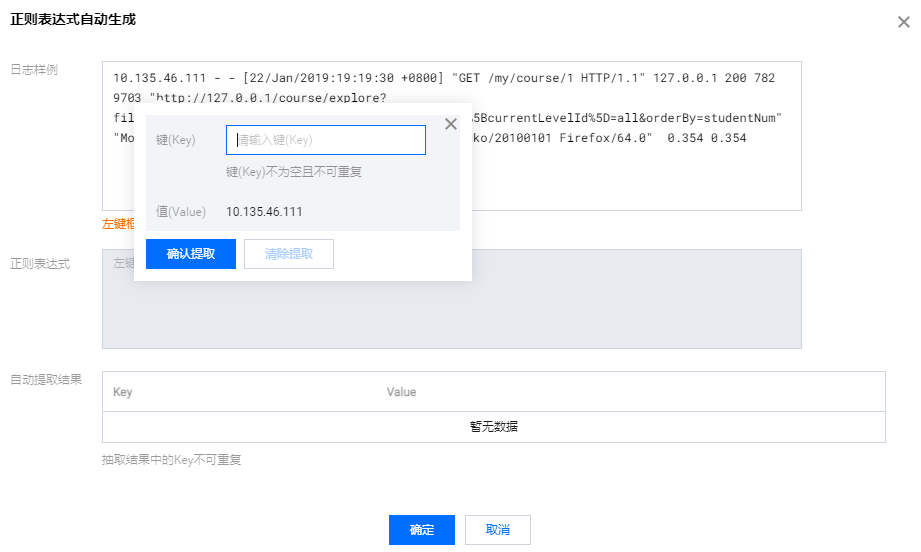The image size is (921, 552).
Task: Dismiss the key extraction popup with its X
Action: click(450, 124)
